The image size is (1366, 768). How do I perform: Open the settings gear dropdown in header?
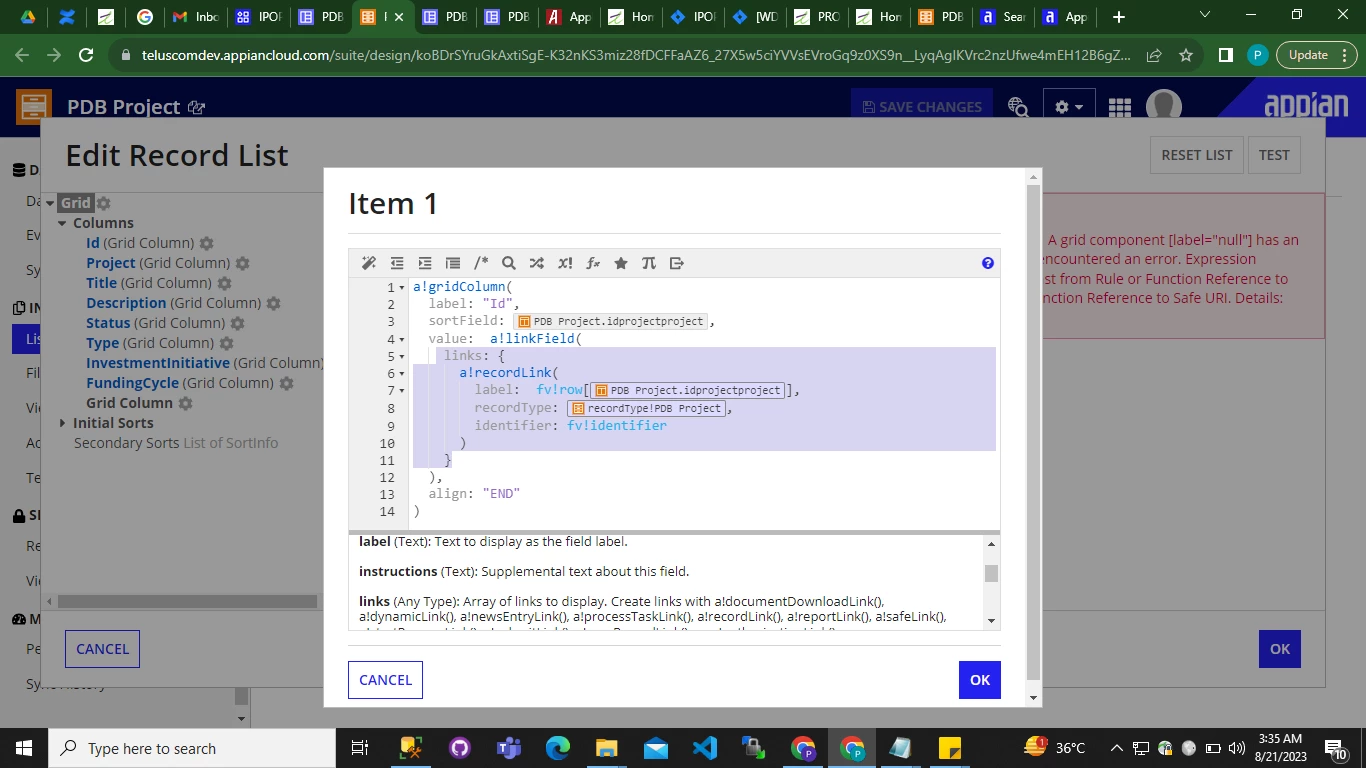1069,107
